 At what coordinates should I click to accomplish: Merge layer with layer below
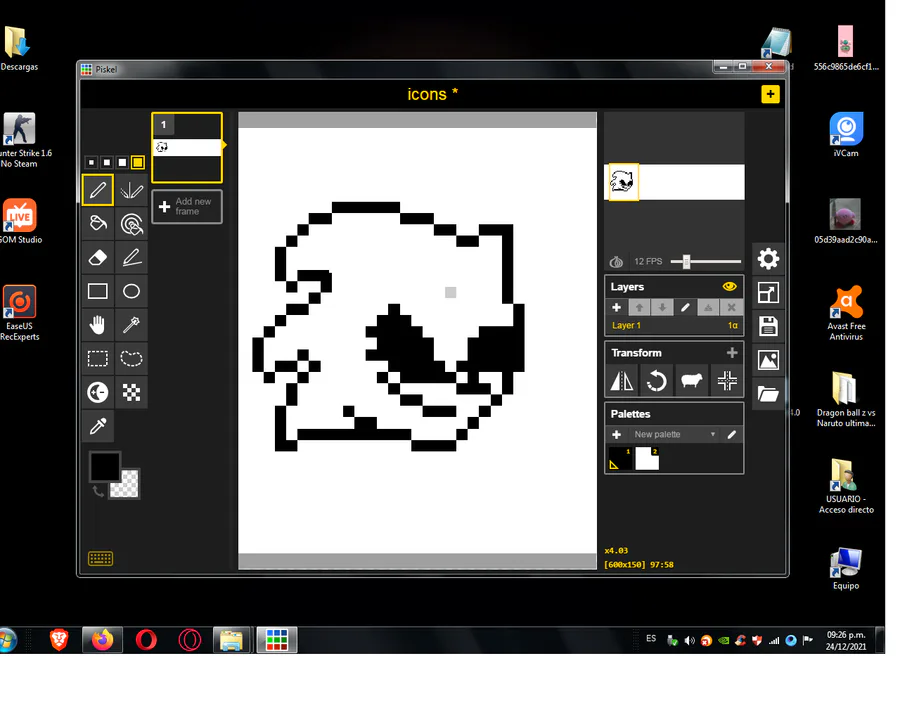tap(708, 308)
